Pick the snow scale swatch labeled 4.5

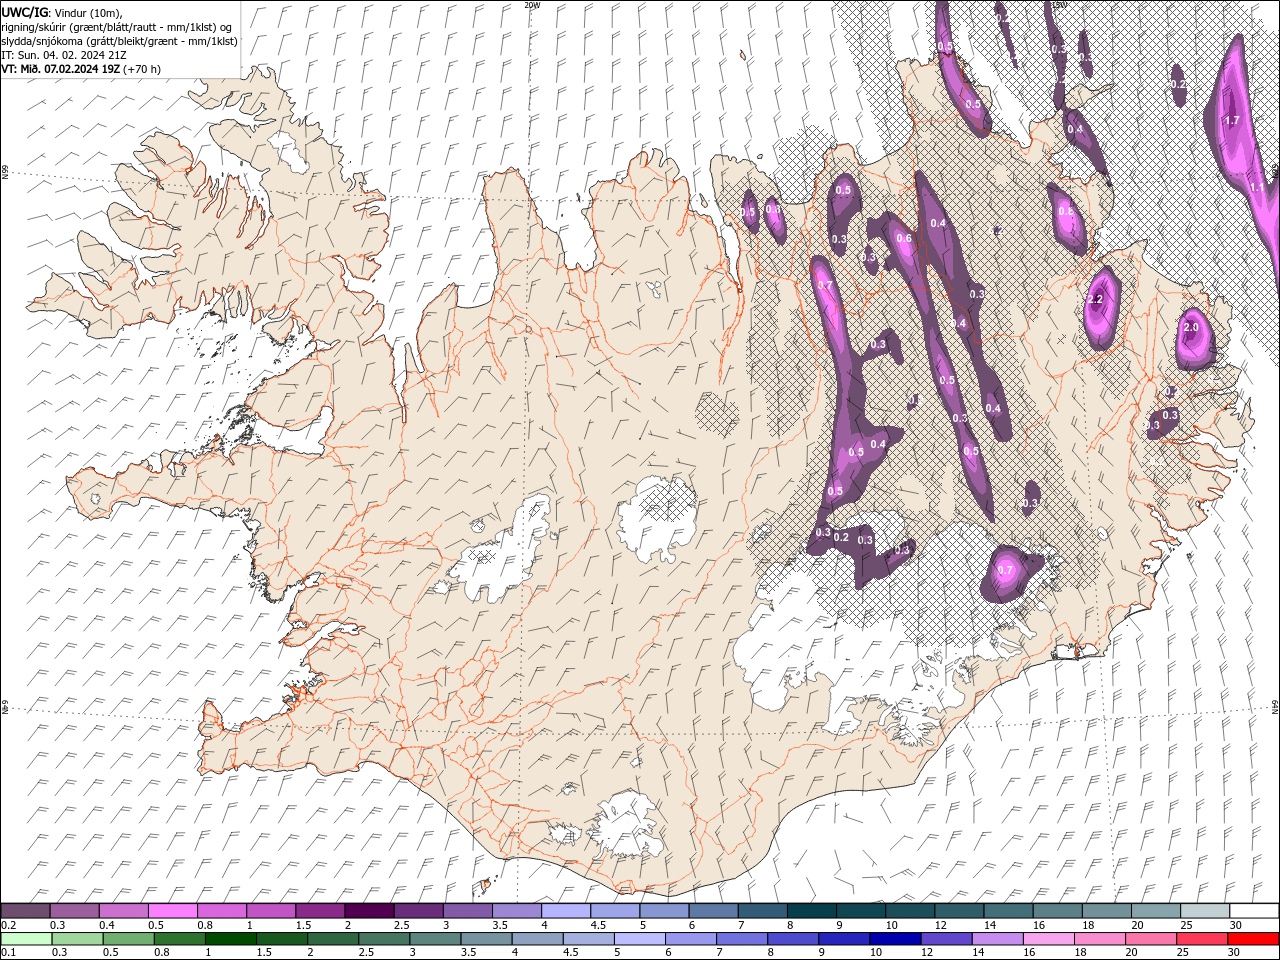click(x=615, y=911)
